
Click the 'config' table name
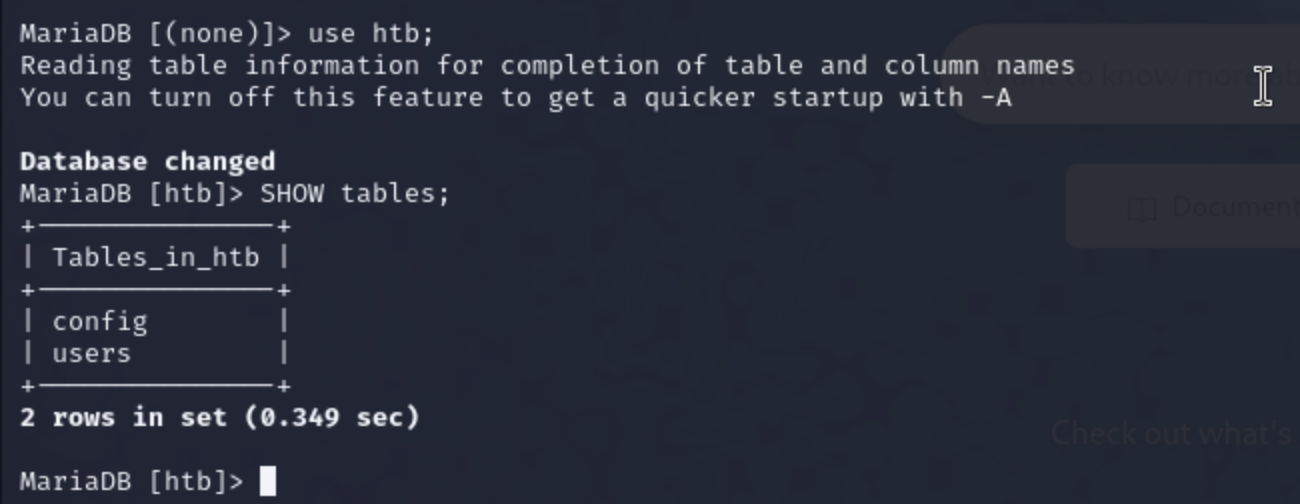[x=100, y=321]
